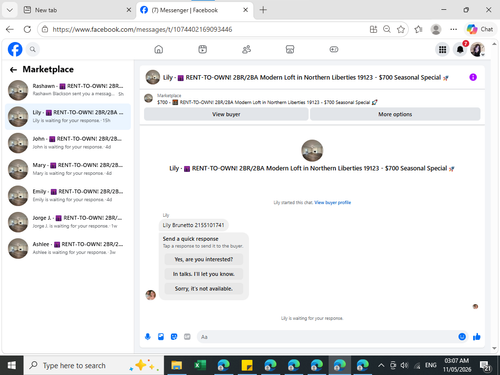Open the purple conversation information icon
The width and height of the screenshot is (500, 375).
pyautogui.click(x=473, y=77)
